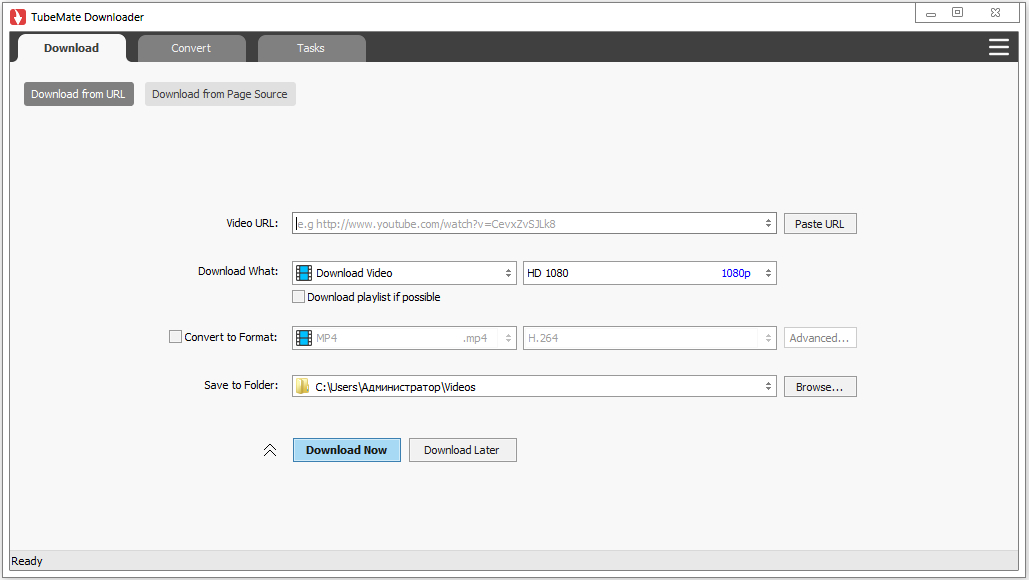Switch to the Tasks tab
The height and width of the screenshot is (580, 1029).
click(311, 48)
